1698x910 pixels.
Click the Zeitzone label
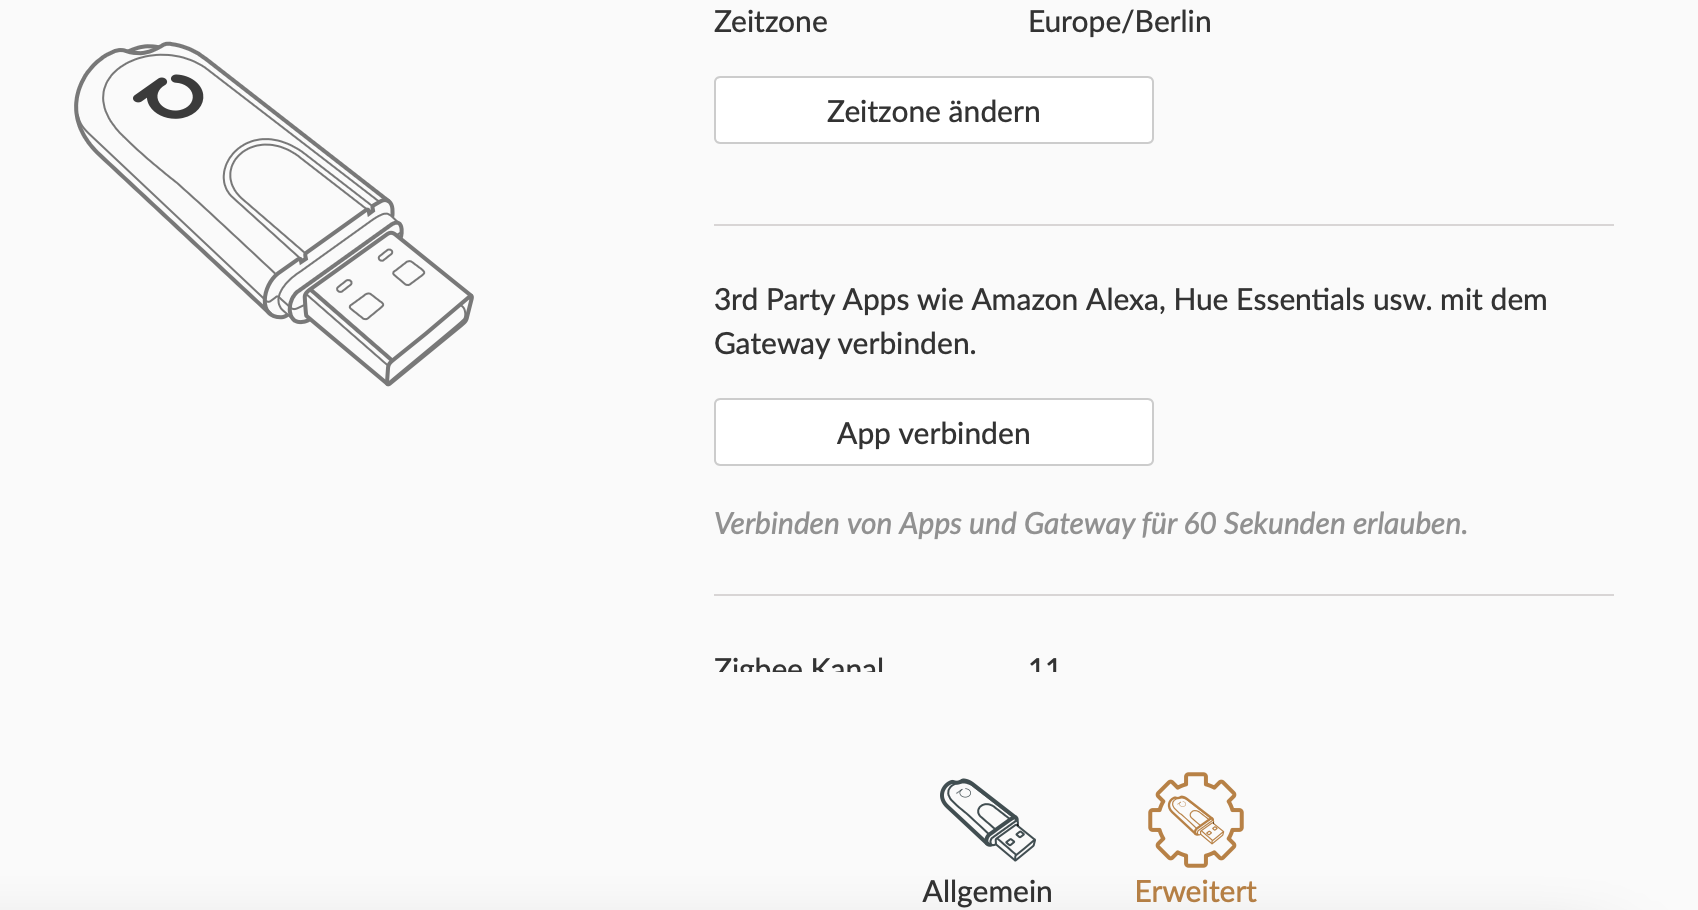770,21
